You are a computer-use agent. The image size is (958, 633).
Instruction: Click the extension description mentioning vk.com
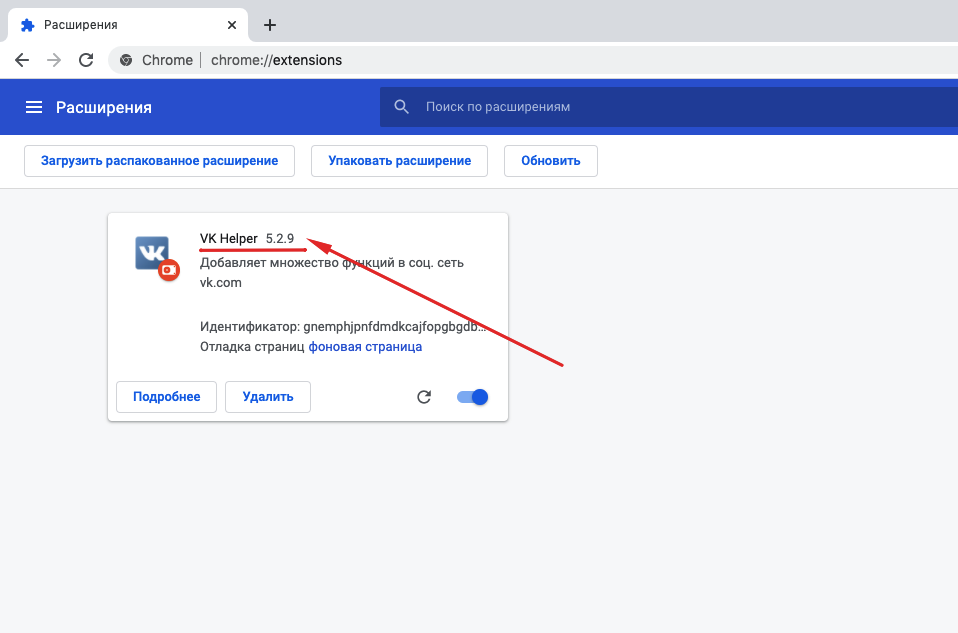coord(332,273)
